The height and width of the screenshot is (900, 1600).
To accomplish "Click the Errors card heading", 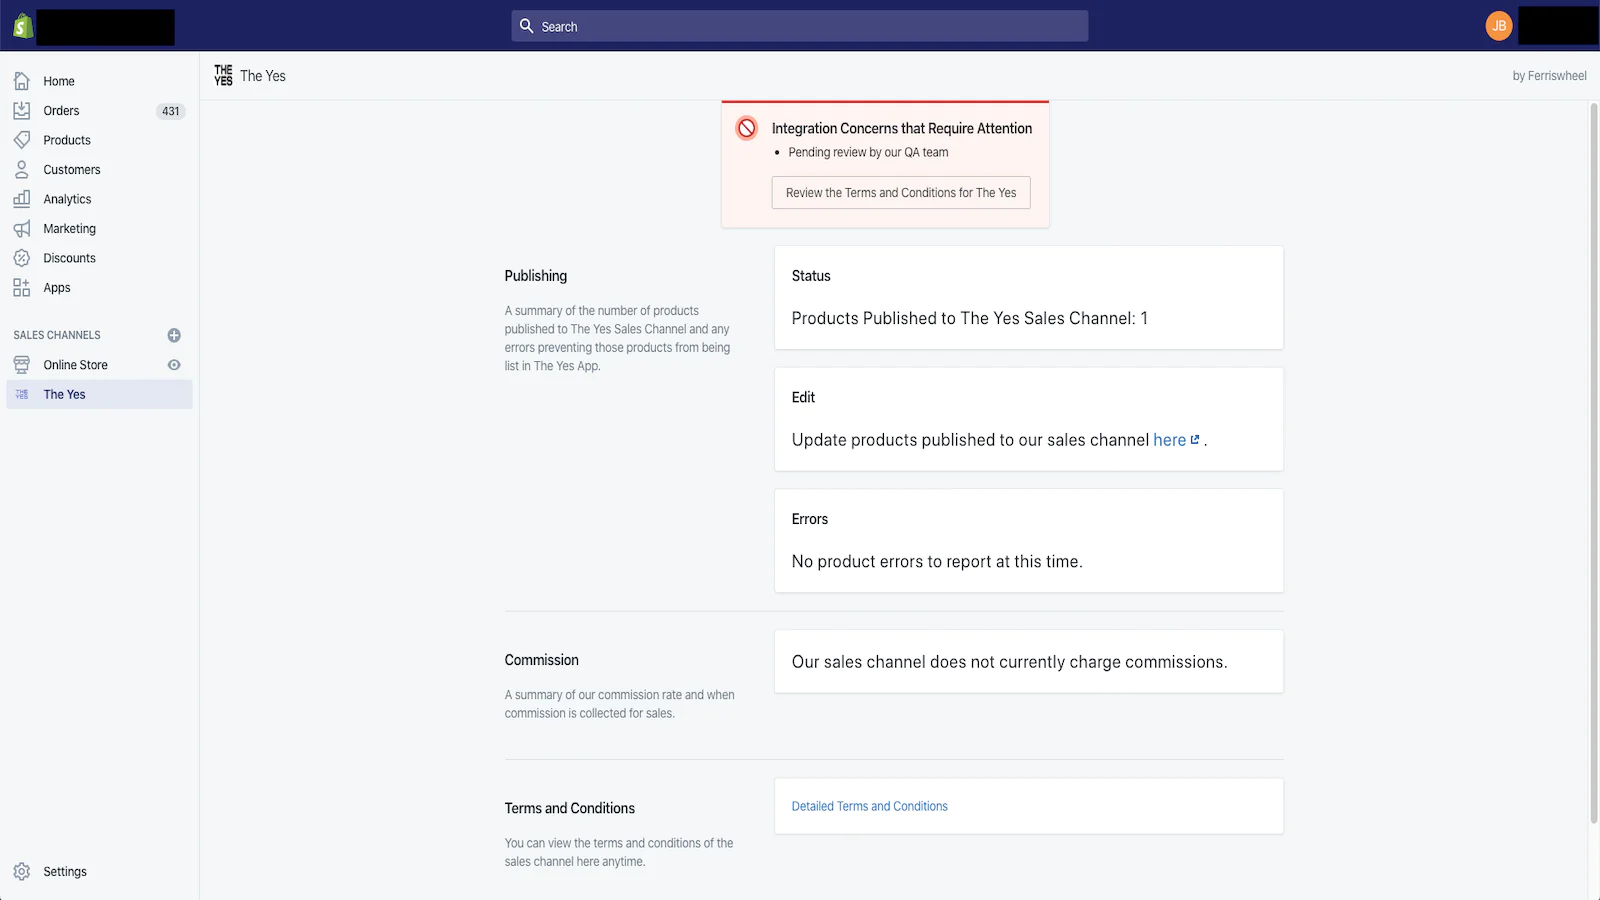I will click(x=810, y=519).
